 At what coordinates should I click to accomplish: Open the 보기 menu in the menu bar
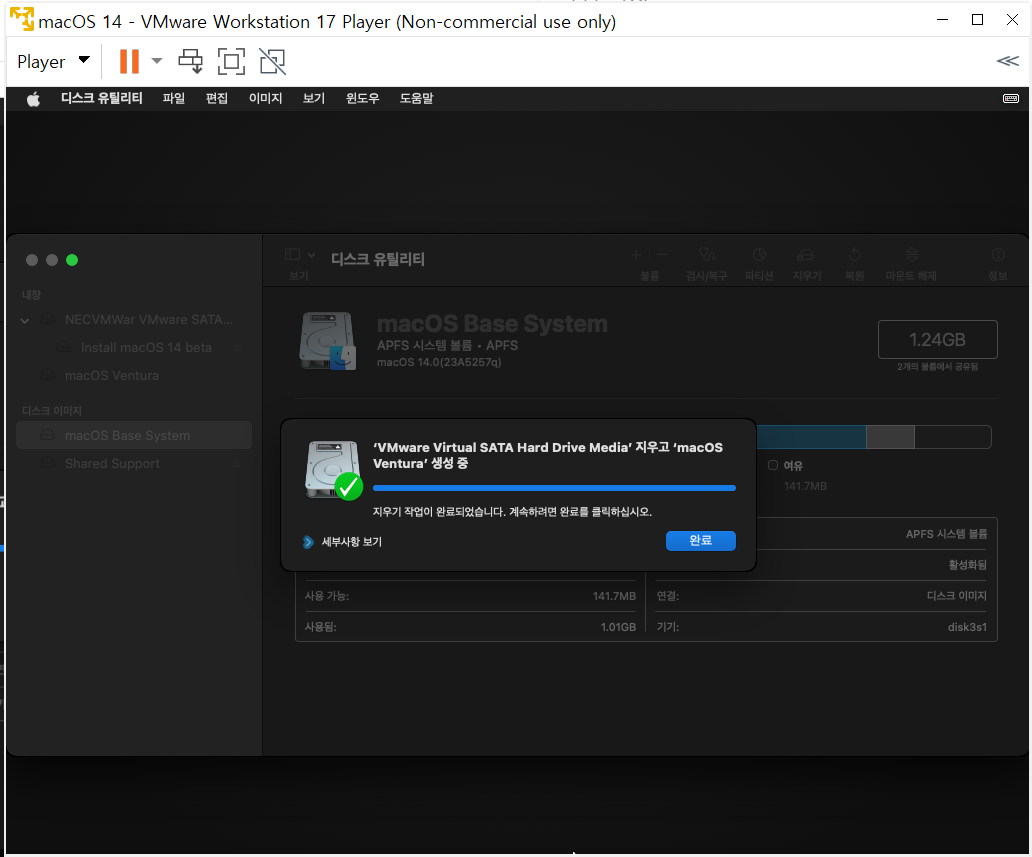pyautogui.click(x=314, y=98)
